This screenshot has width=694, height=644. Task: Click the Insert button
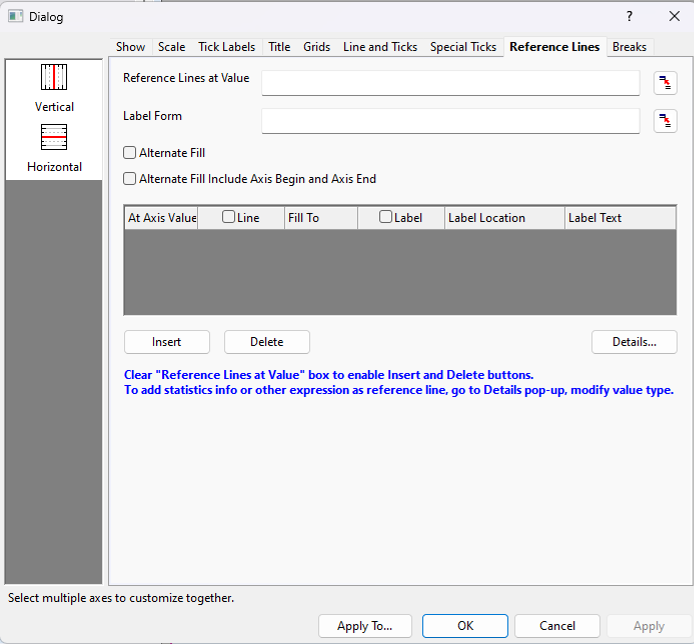coord(167,342)
